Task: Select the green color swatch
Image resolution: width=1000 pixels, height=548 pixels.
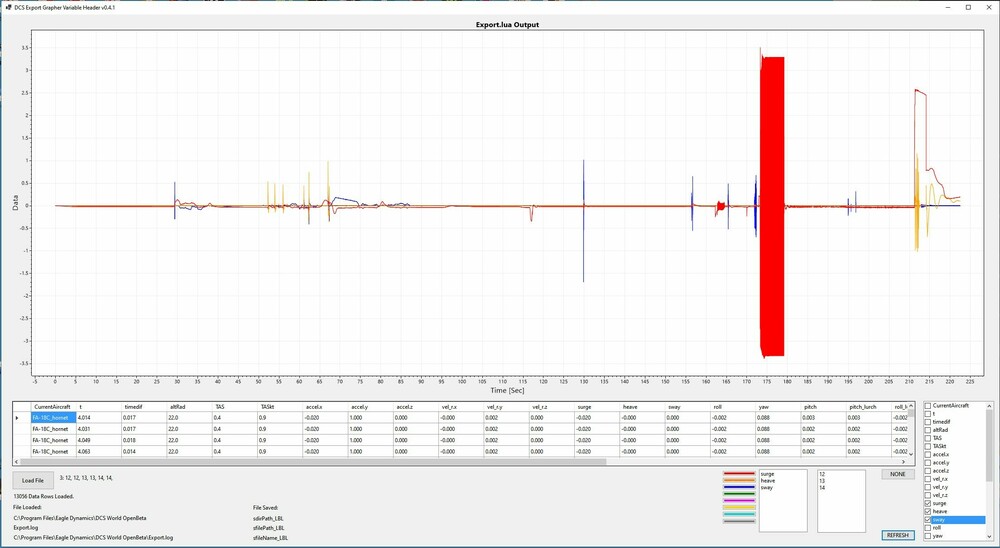Action: 739,494
